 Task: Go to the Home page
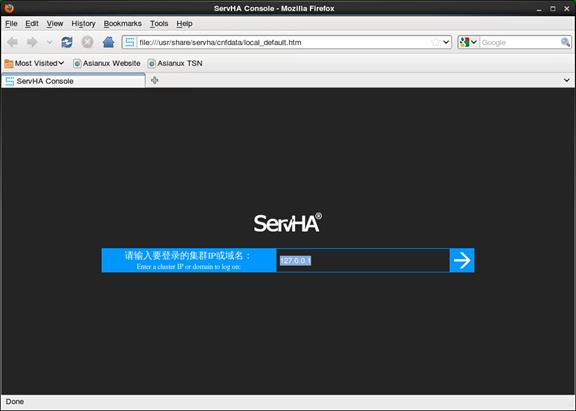(108, 42)
